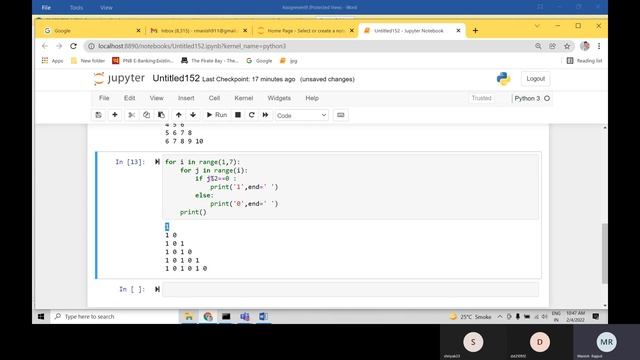640x360 pixels.
Task: Rename the notebook title Untitled152
Action: coord(176,78)
